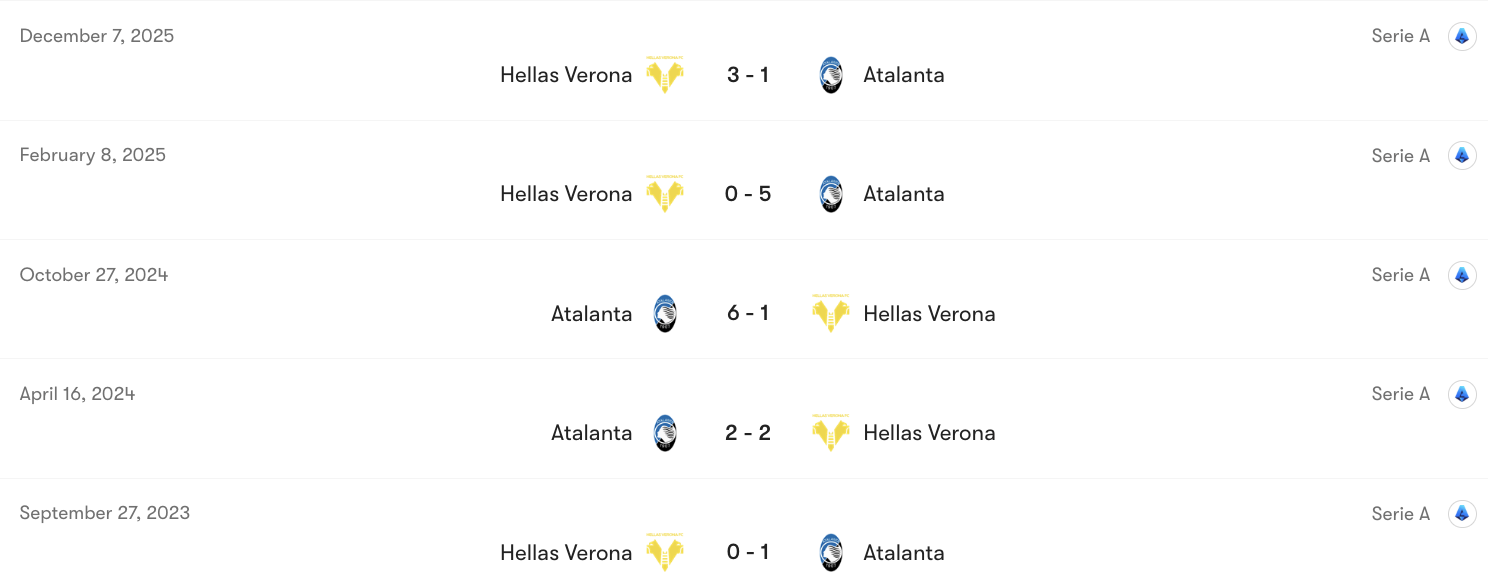The height and width of the screenshot is (584, 1488).
Task: Click the Atalanta badge in the October 27 fixture
Action: click(664, 313)
